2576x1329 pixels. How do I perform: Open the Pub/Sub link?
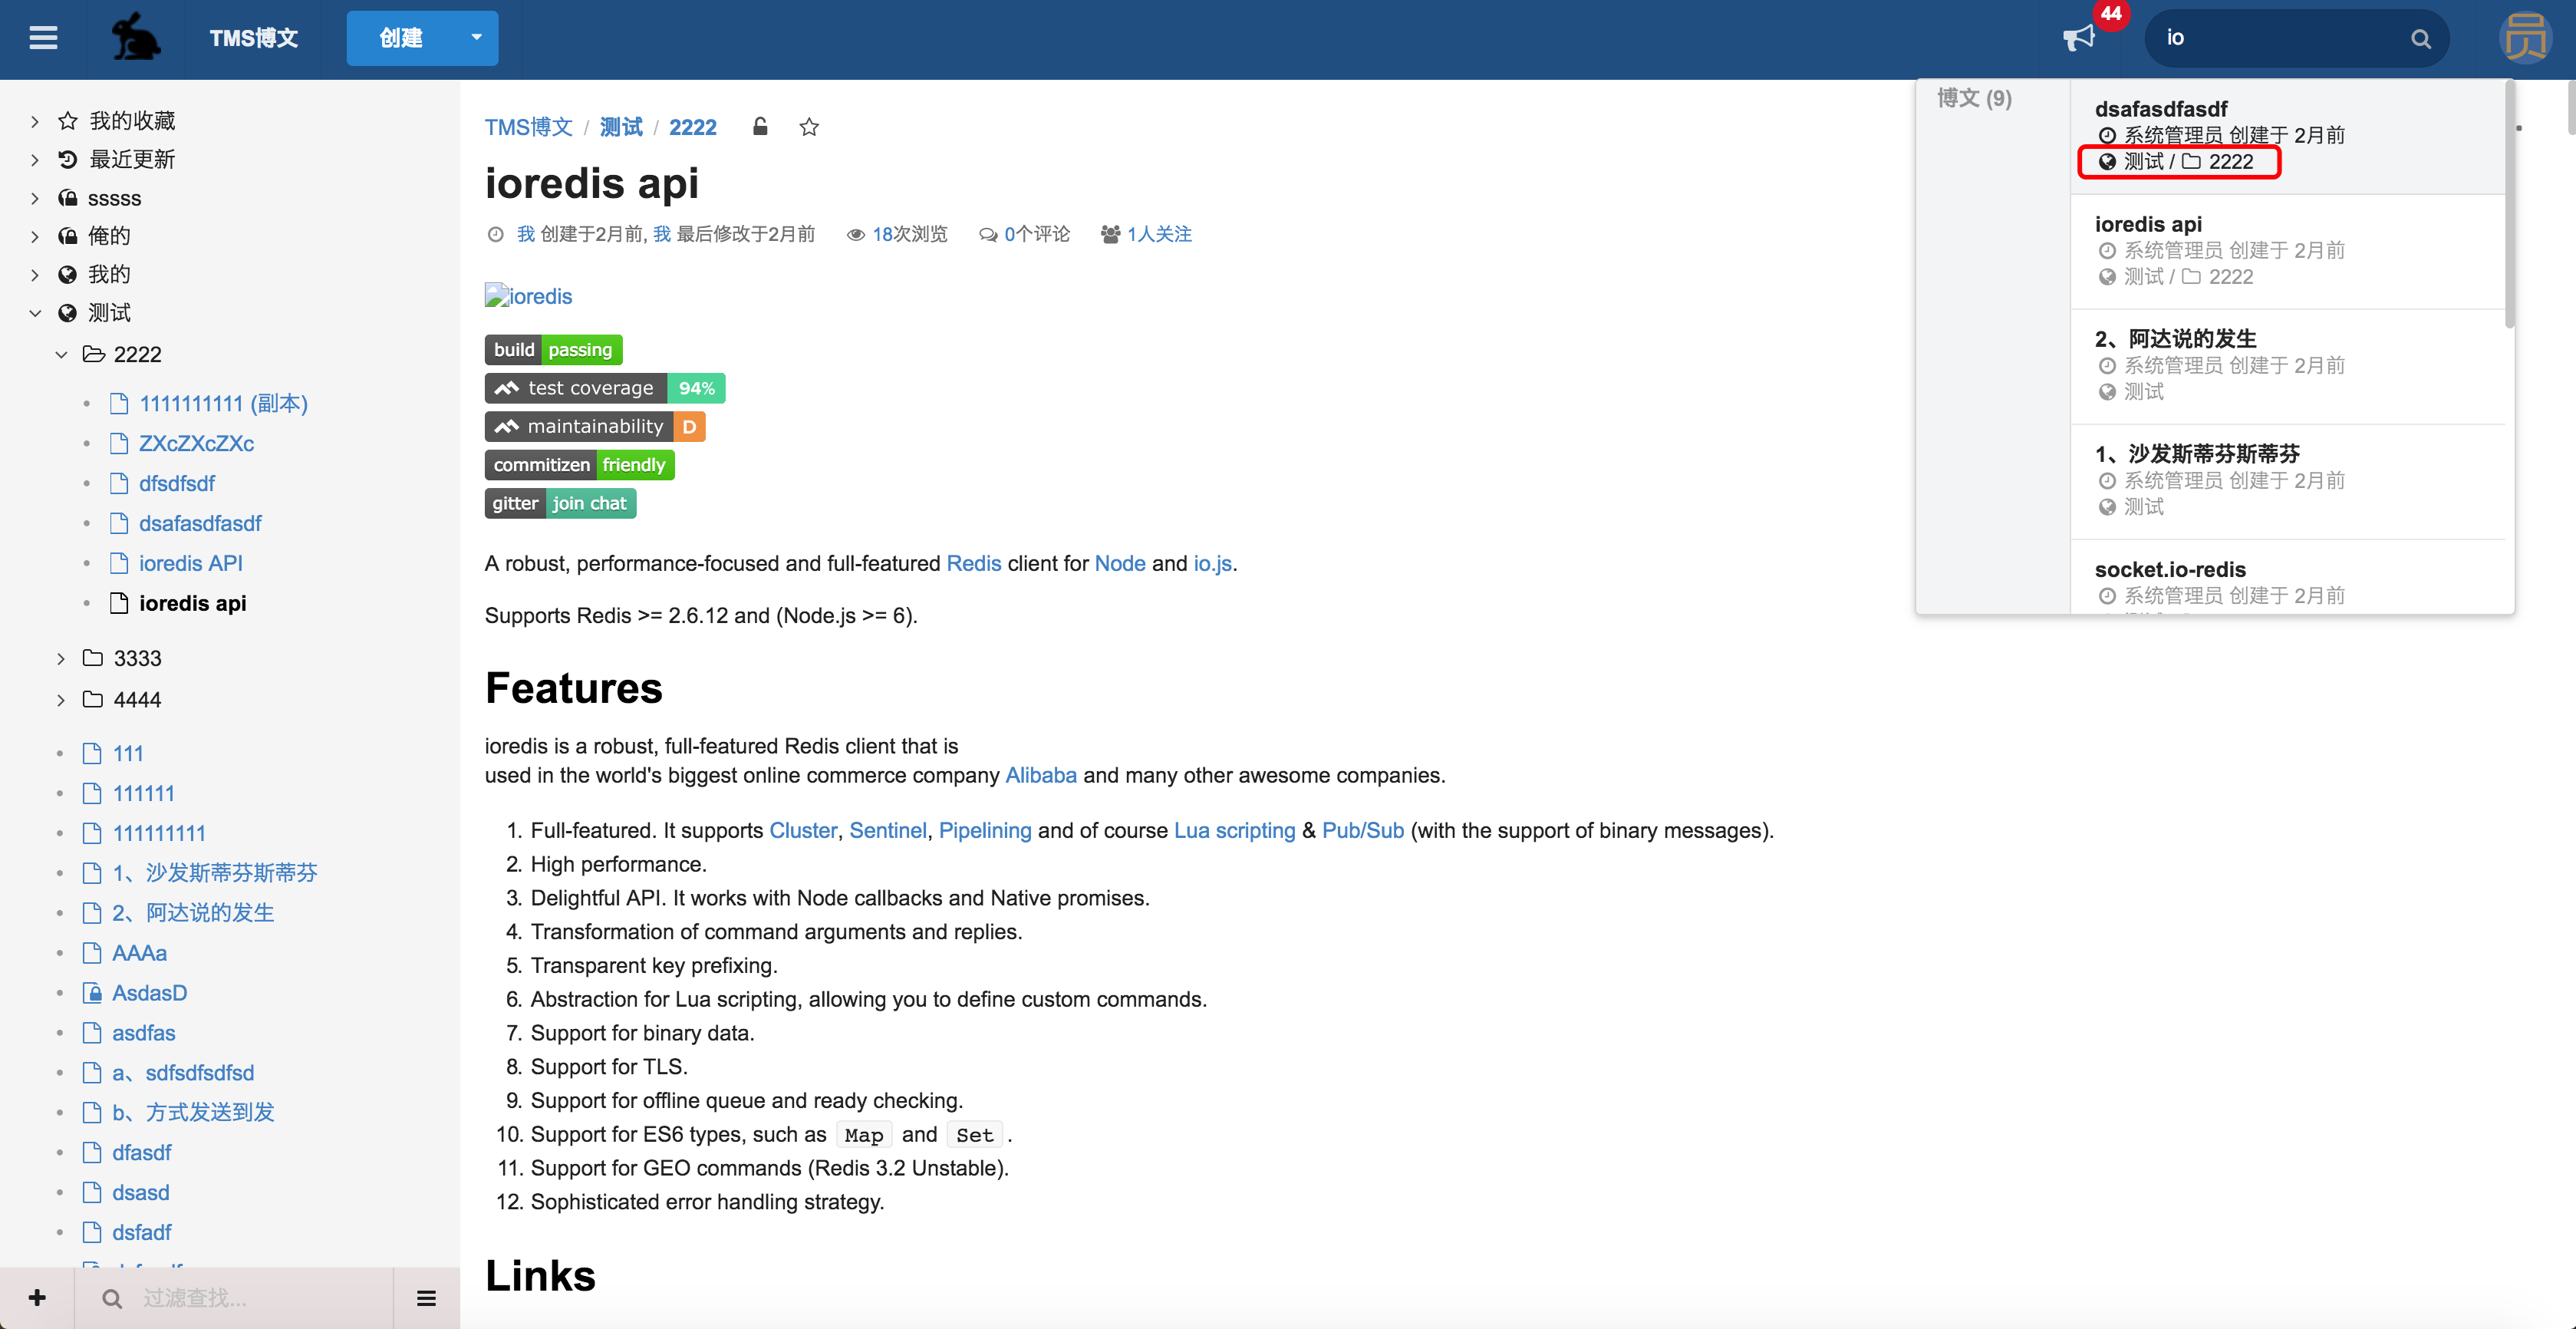[x=1362, y=830]
